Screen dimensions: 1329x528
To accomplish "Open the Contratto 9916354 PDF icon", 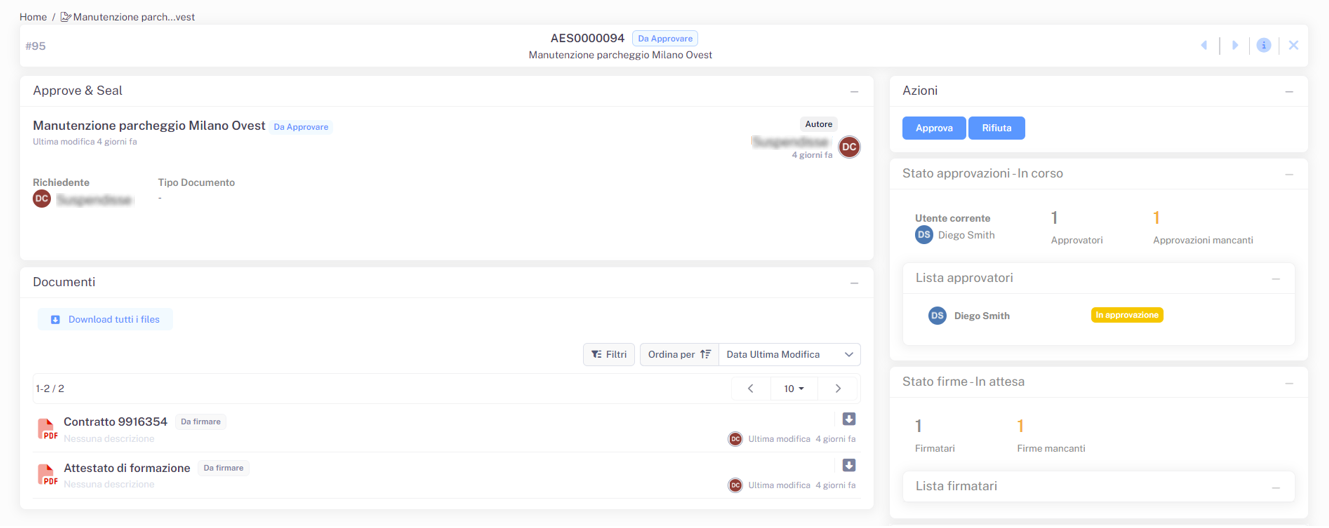I will [46, 429].
